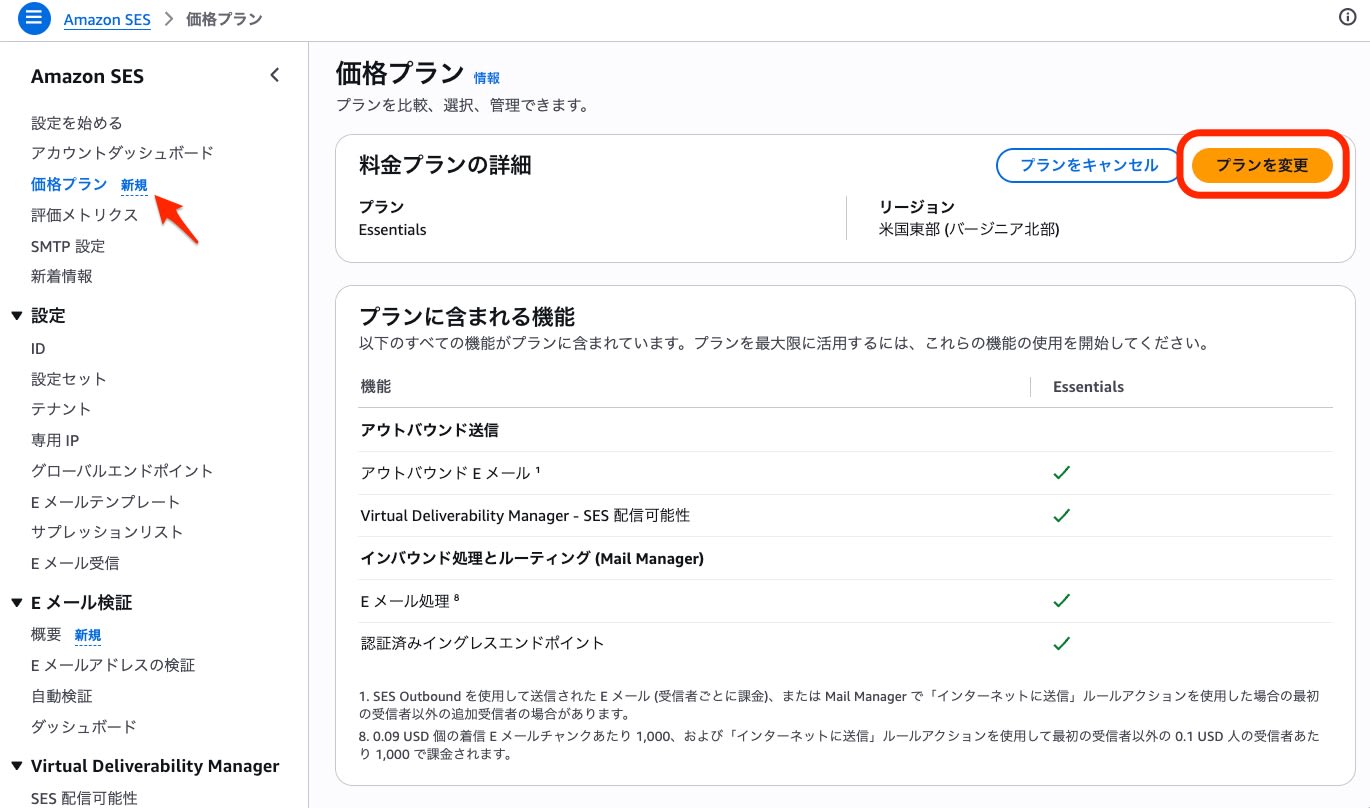
Task: Open E メールアドレスの検証 in sidebar
Action: click(x=113, y=665)
